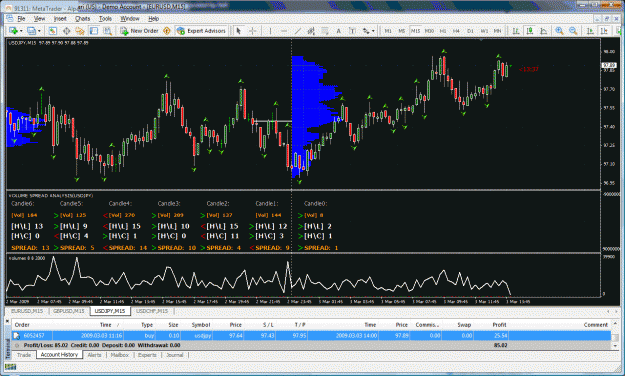Switch to bar chart icon

(x=516, y=31)
